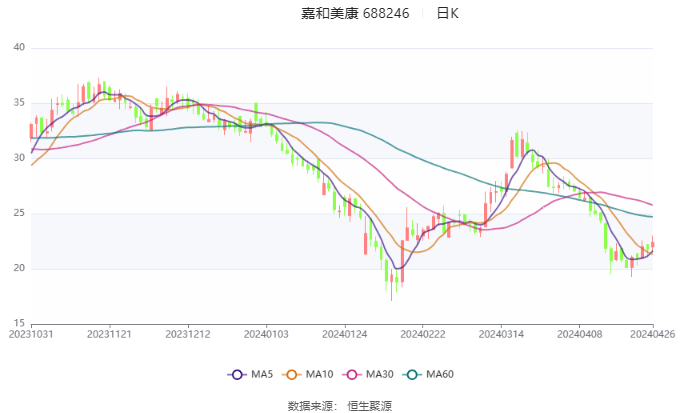Jump to the 20240103 date axis label
Screen dimensions: 680x413
tap(265, 333)
